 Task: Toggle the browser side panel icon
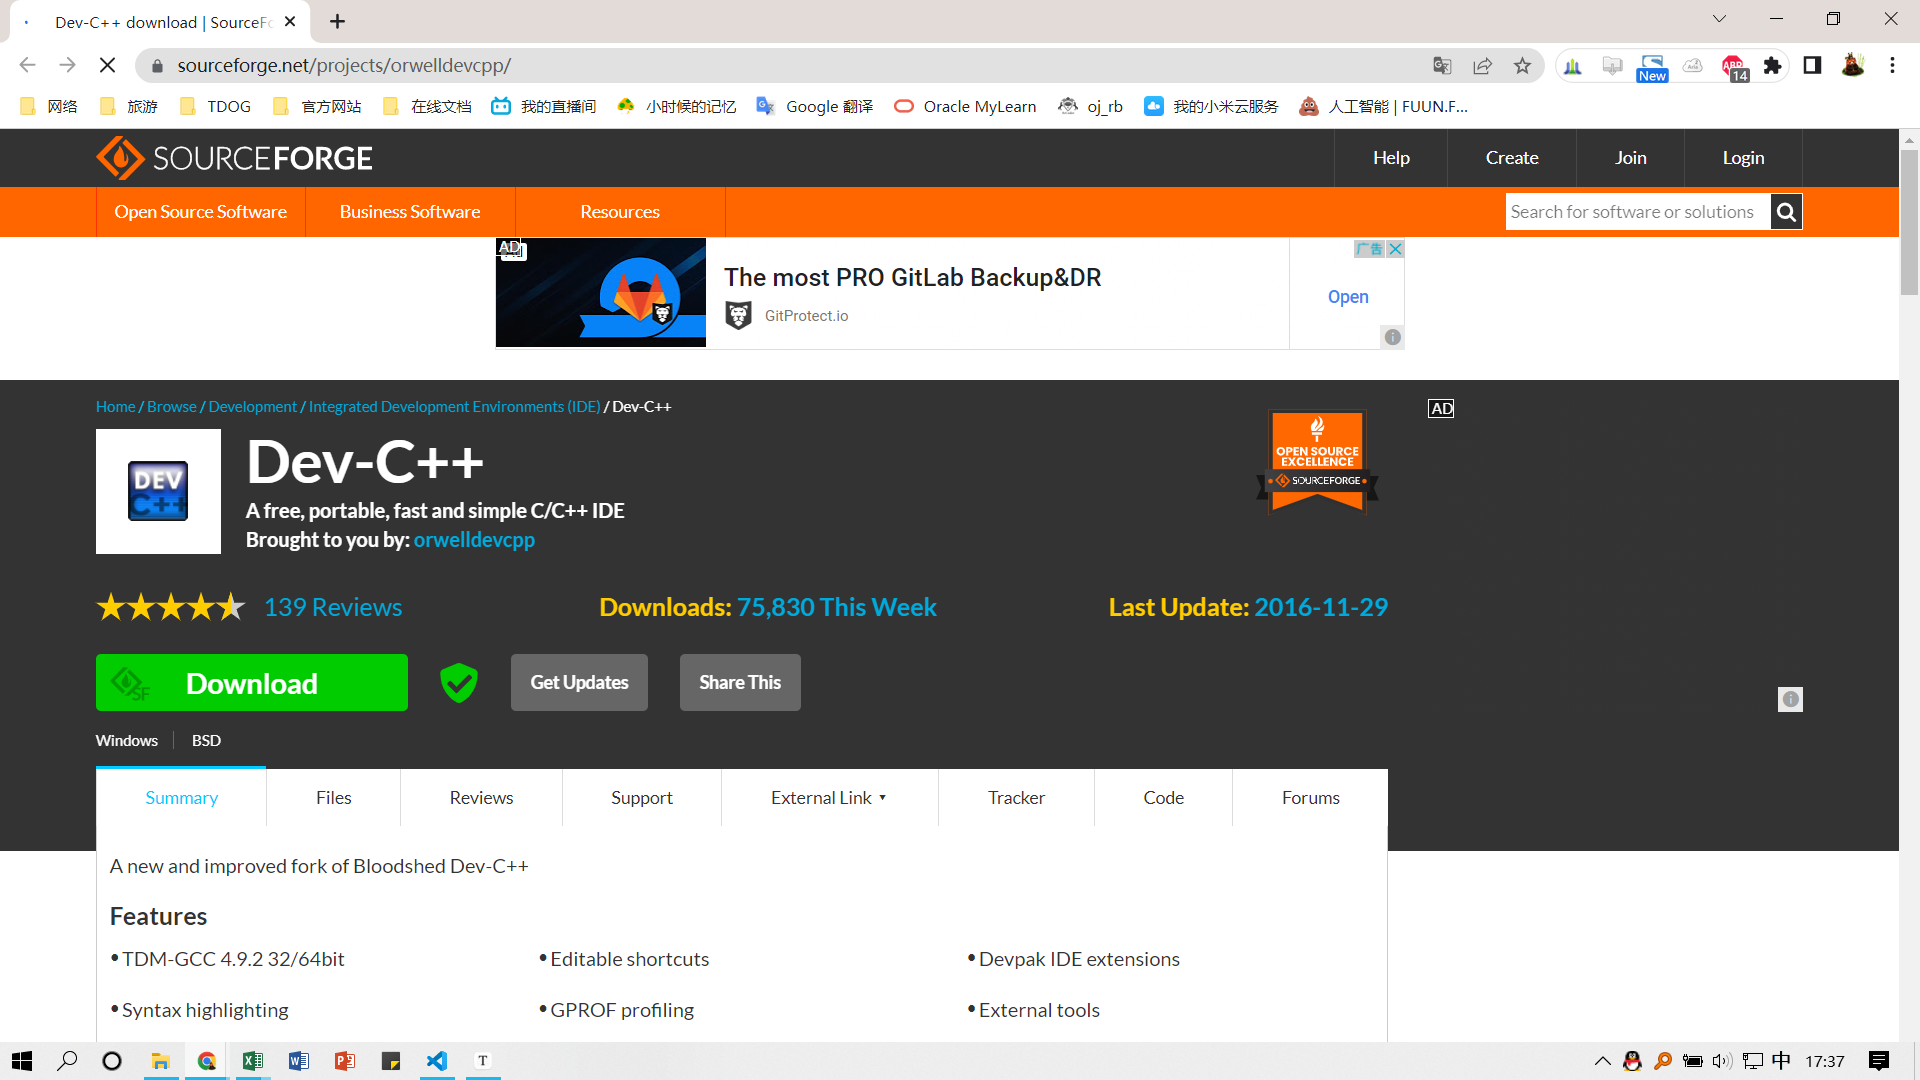1812,66
